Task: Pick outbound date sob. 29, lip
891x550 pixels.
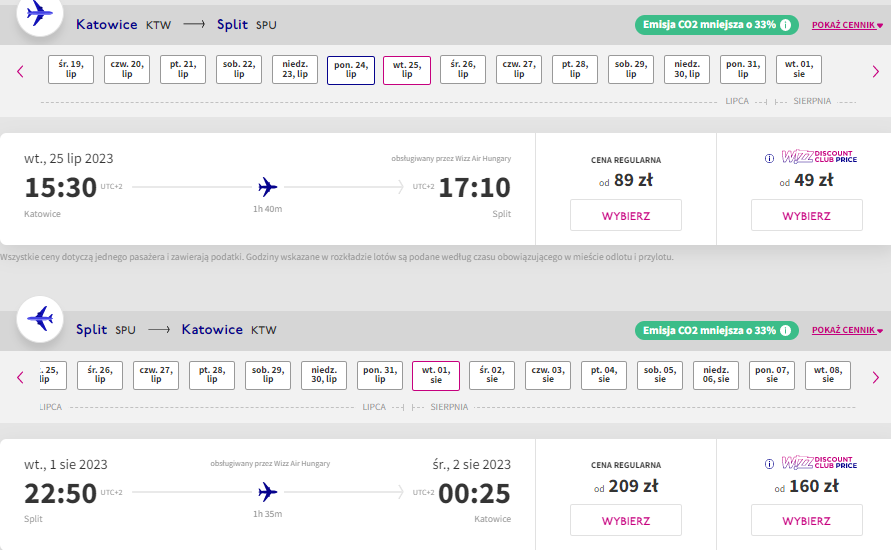Action: point(631,69)
